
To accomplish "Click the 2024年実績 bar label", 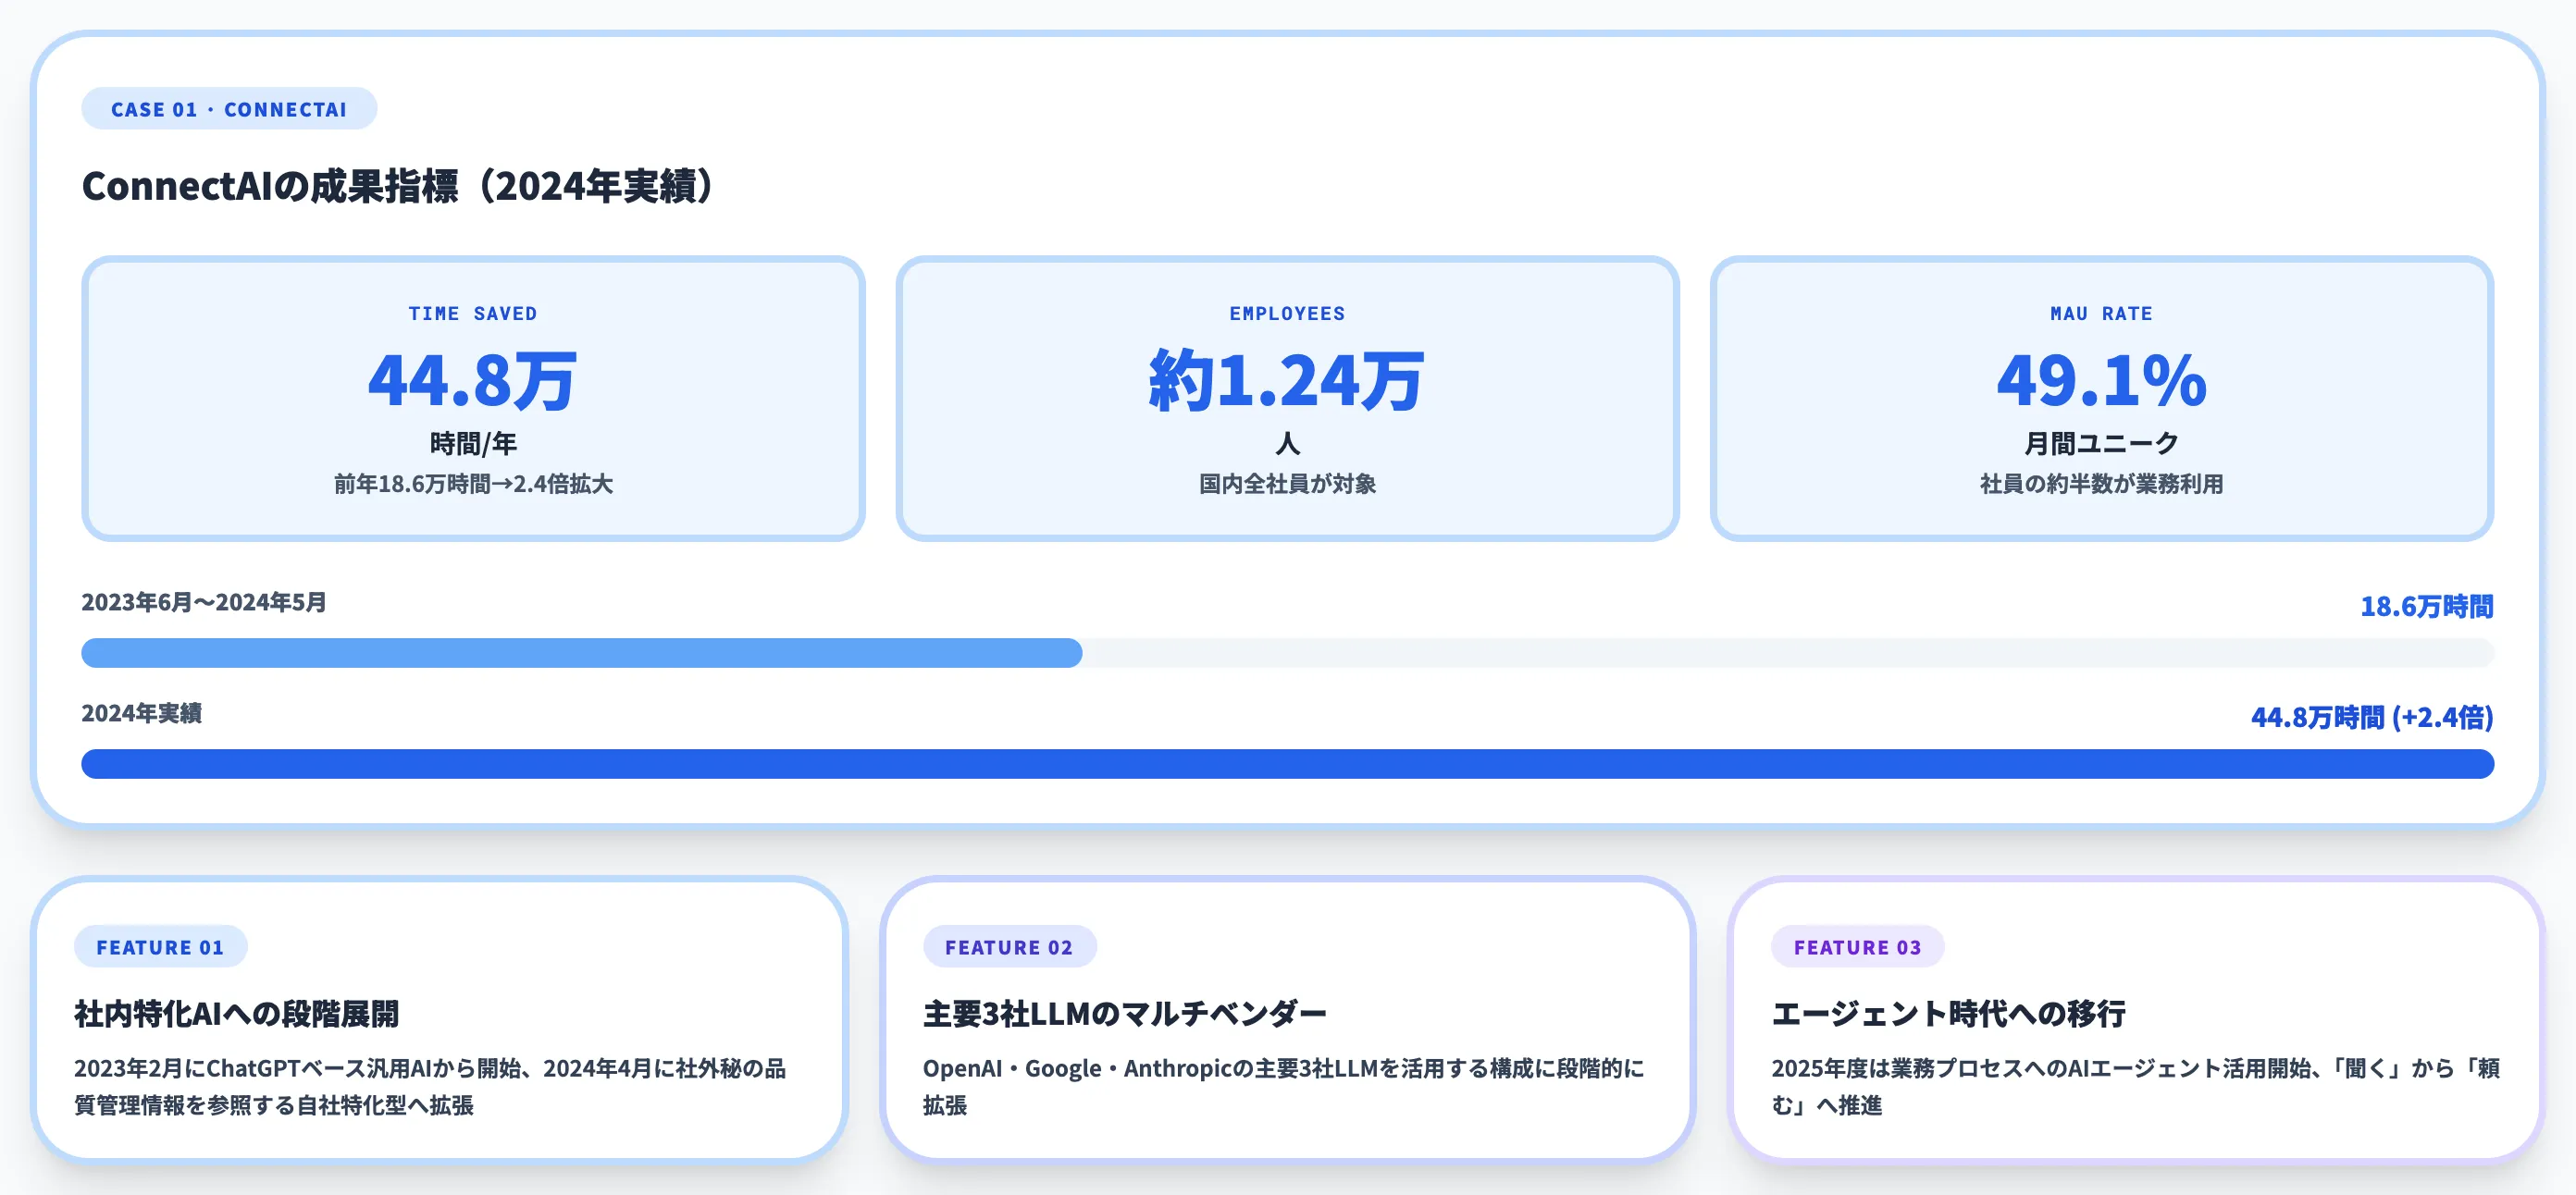I will 142,713.
